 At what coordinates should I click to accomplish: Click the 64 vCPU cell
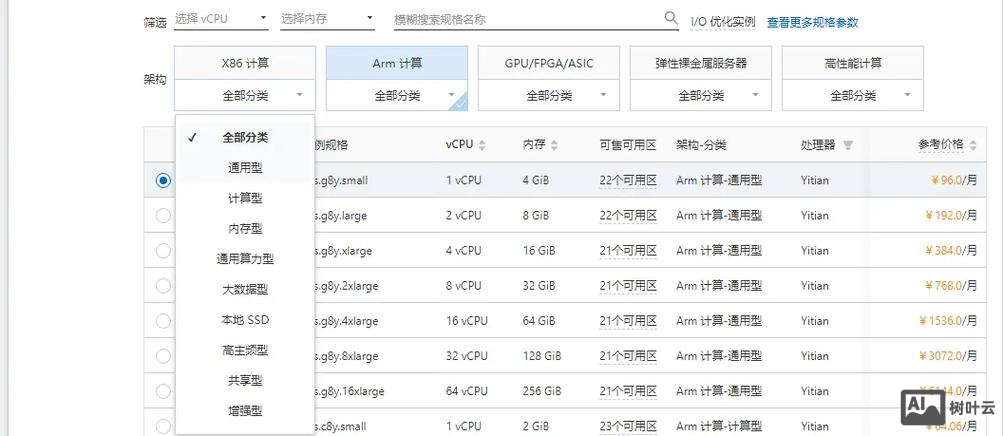[x=467, y=391]
